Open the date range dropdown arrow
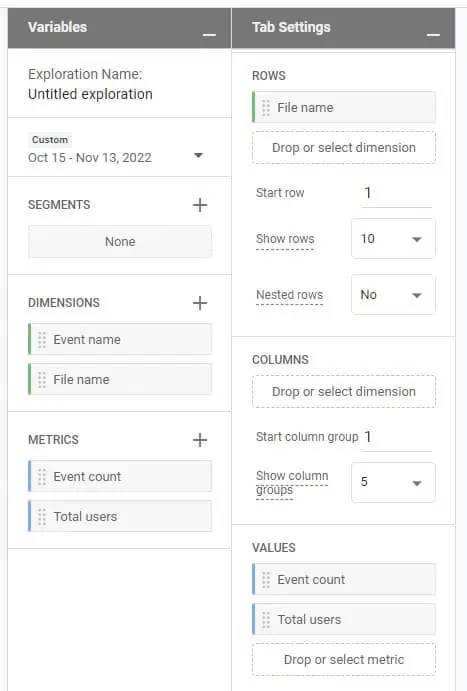This screenshot has height=691, width=467. tap(199, 155)
